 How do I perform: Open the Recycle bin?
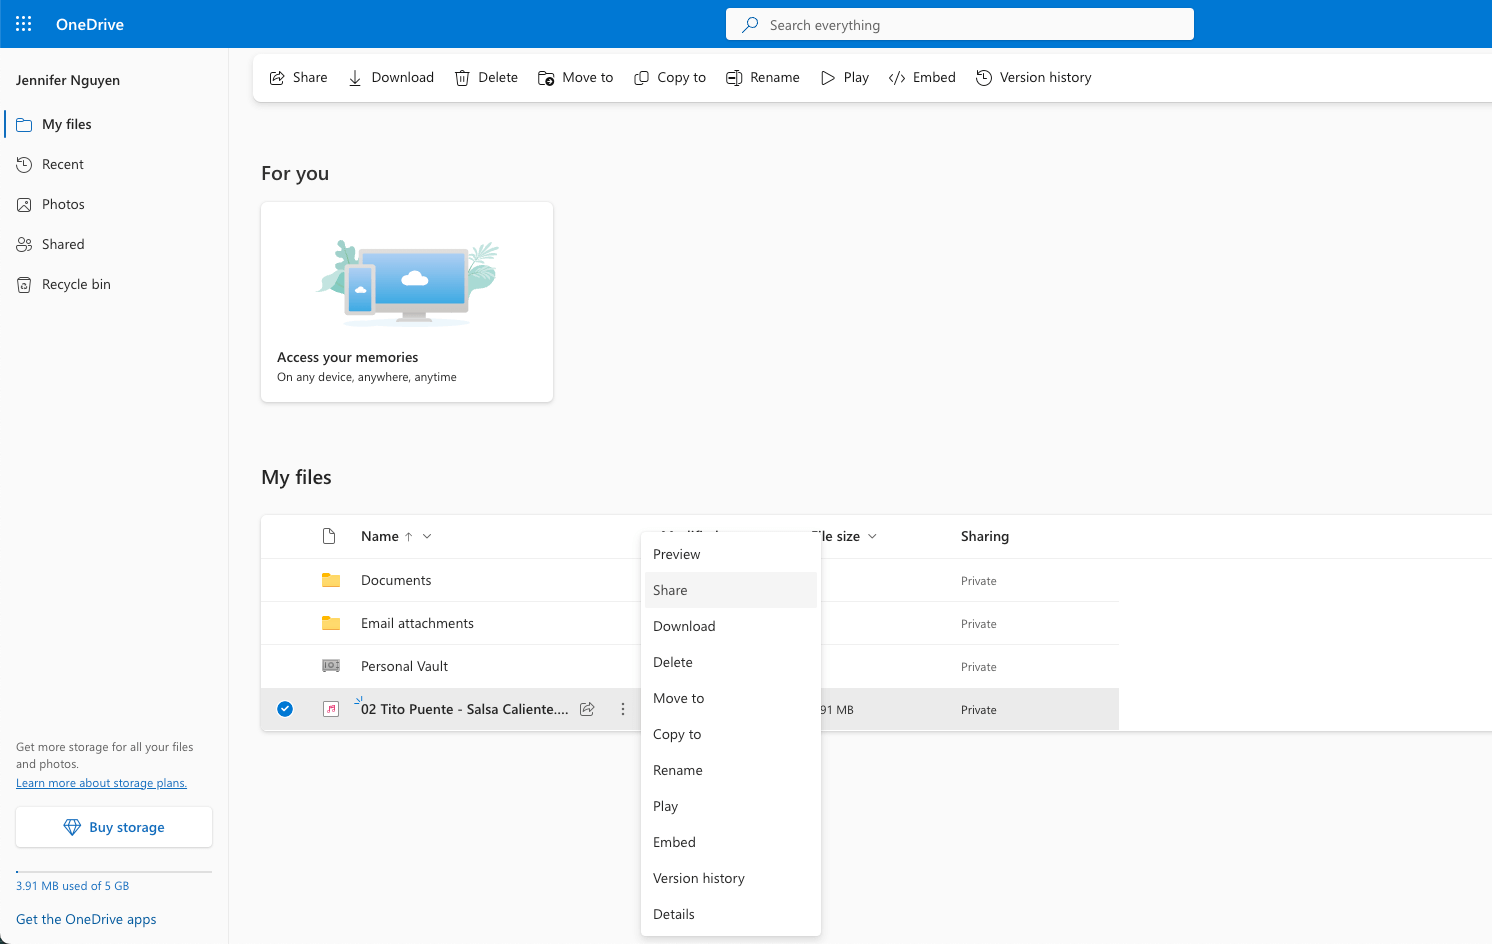coord(114,284)
